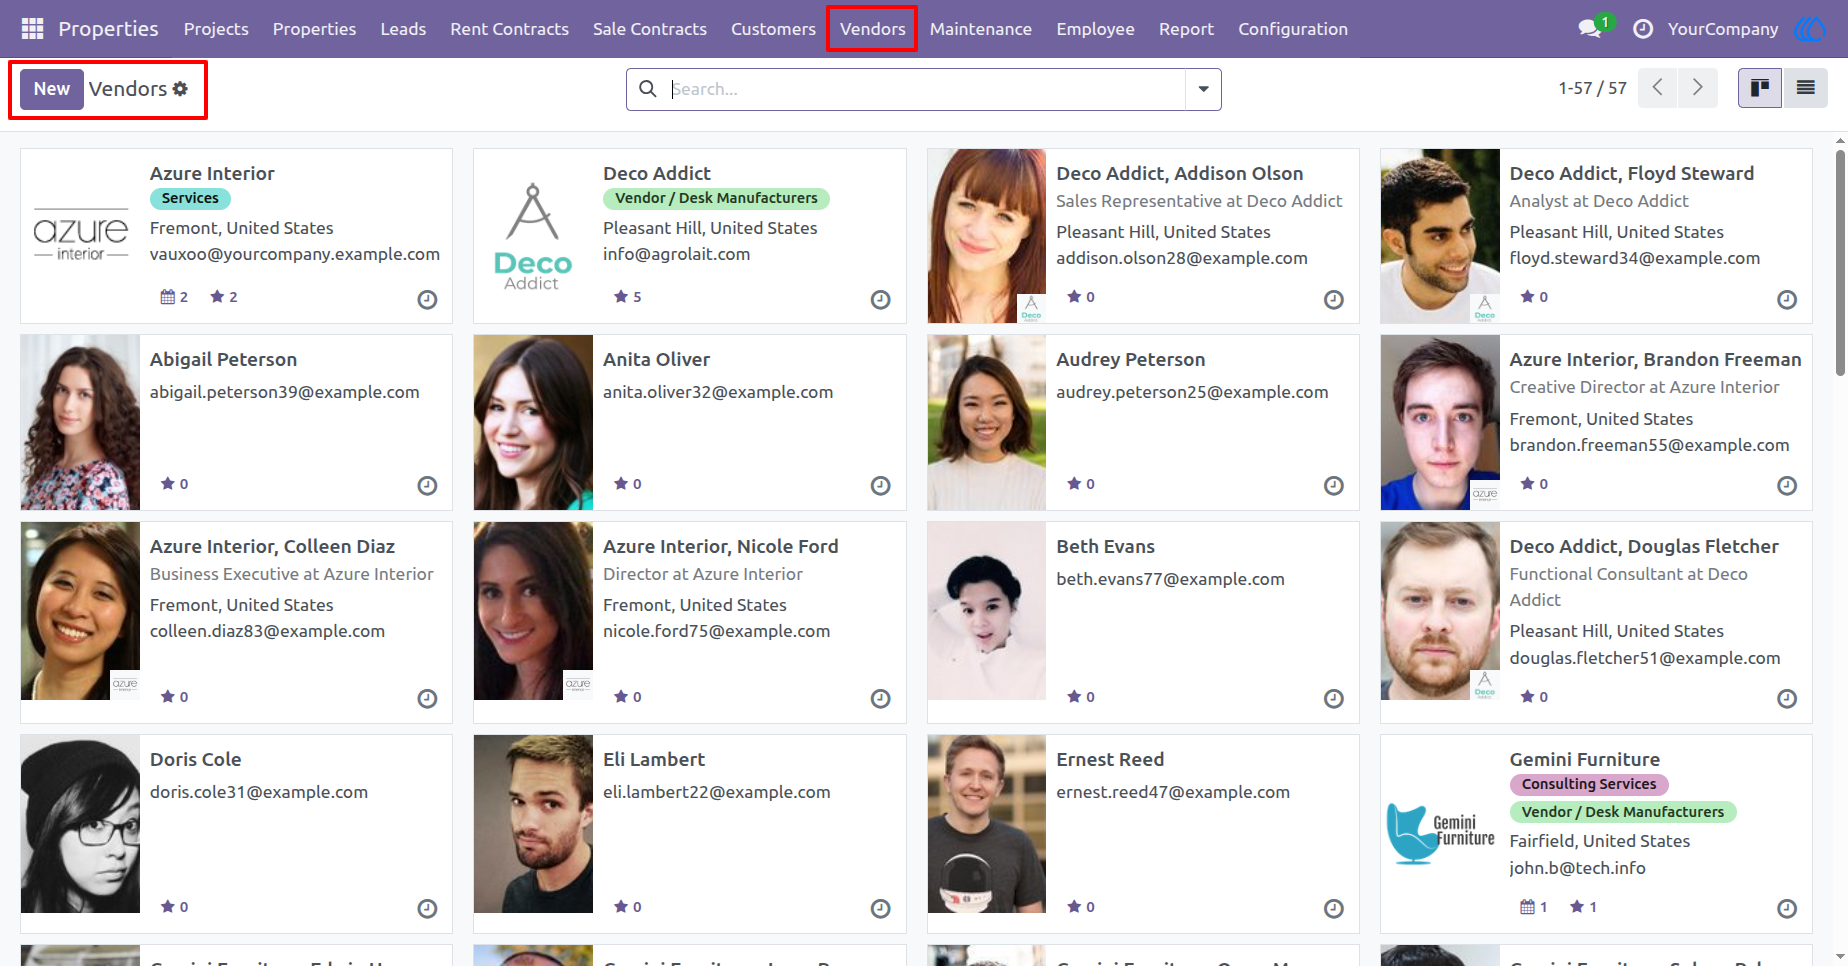Click the search magnifier icon
The image size is (1848, 966).
coord(648,89)
